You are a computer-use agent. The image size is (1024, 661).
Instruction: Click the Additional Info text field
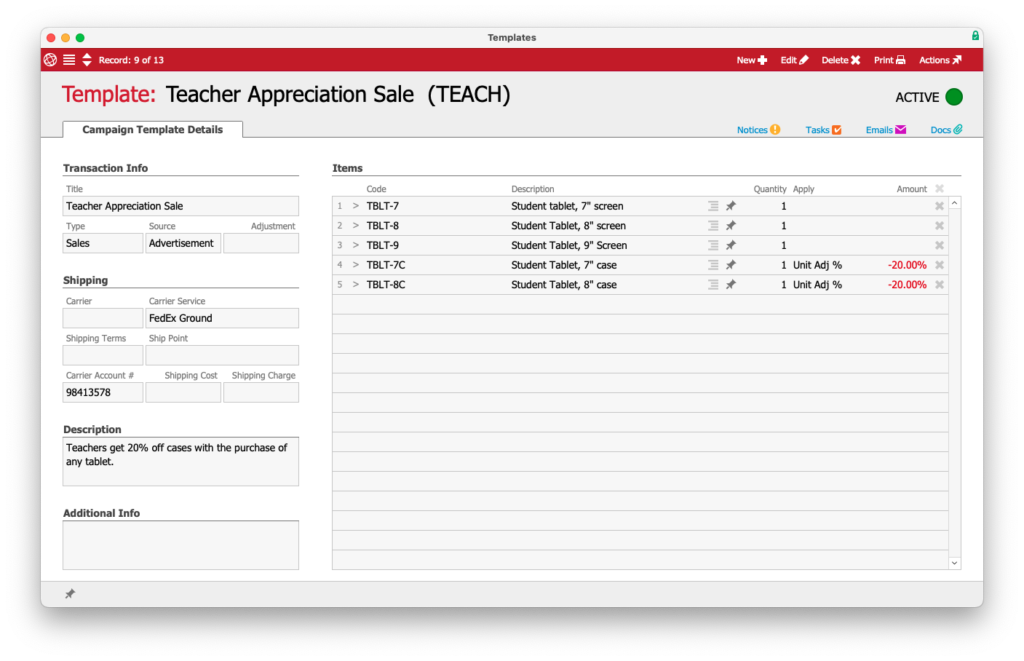(x=180, y=545)
